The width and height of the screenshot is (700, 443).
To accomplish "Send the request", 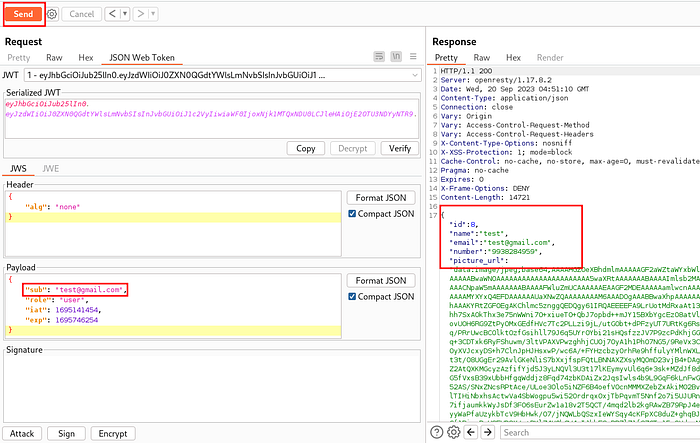I will pyautogui.click(x=23, y=14).
